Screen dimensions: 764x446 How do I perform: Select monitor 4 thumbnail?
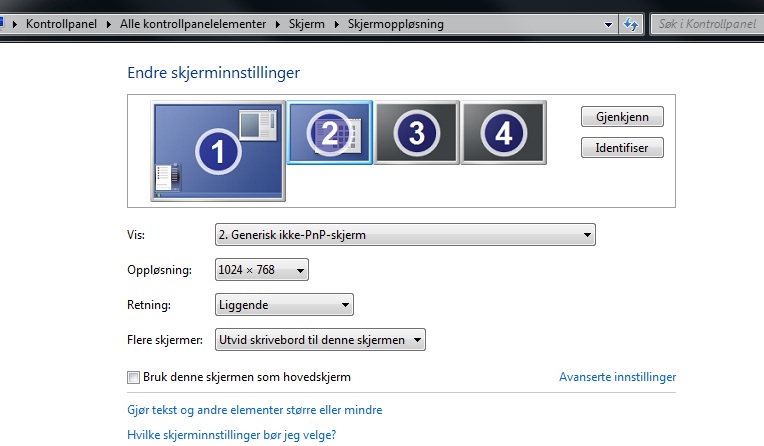pyautogui.click(x=504, y=133)
